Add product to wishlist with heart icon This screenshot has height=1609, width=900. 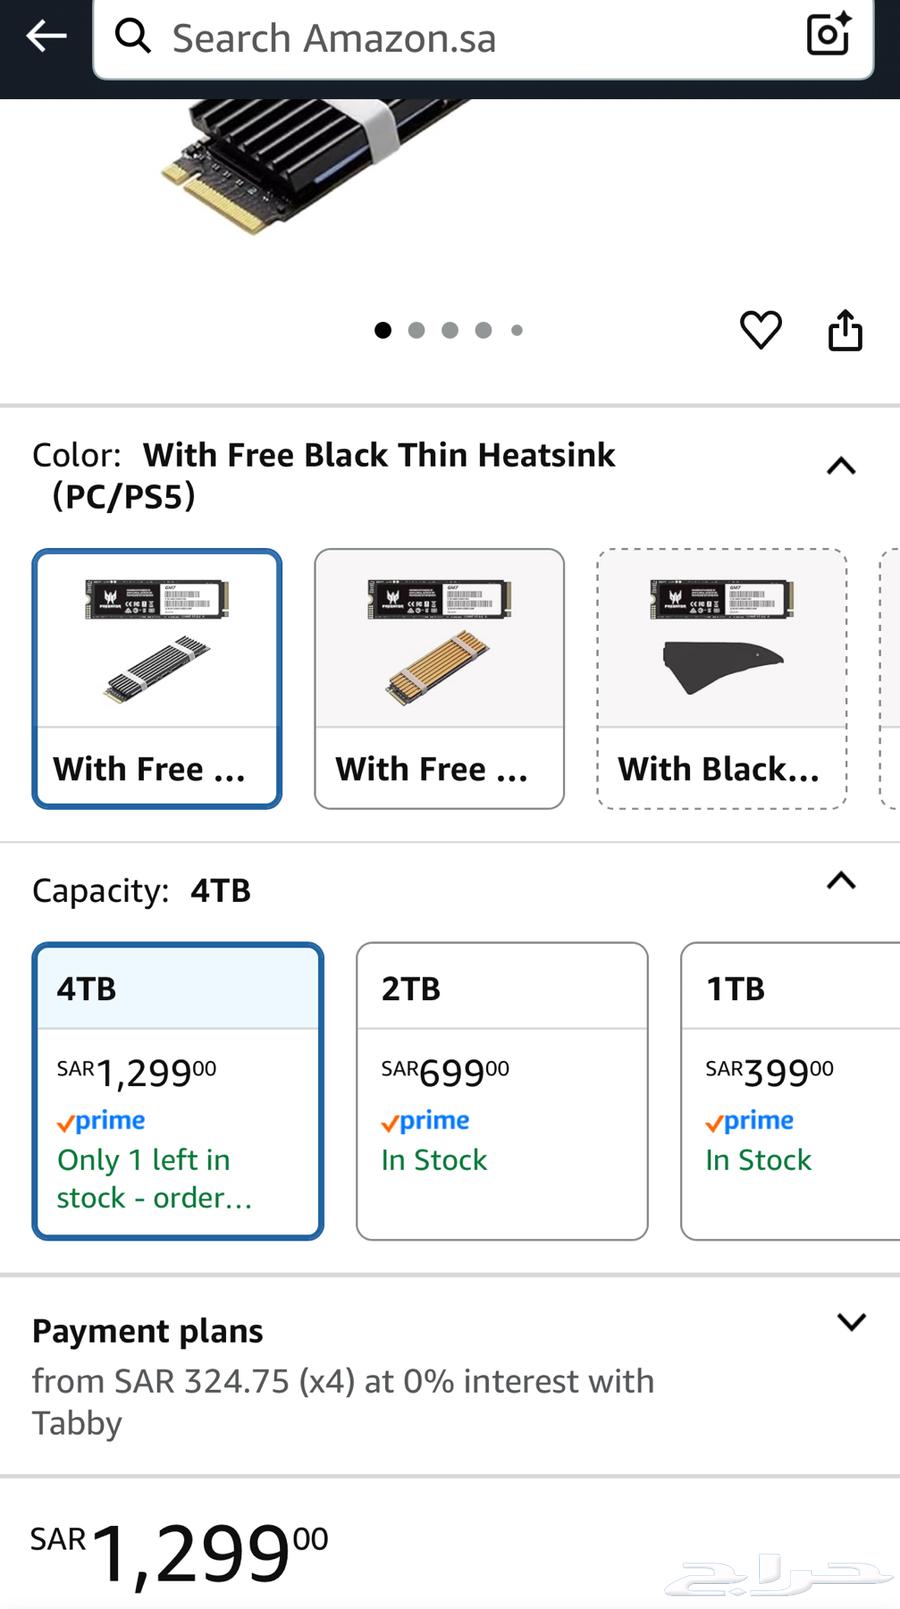(x=760, y=330)
